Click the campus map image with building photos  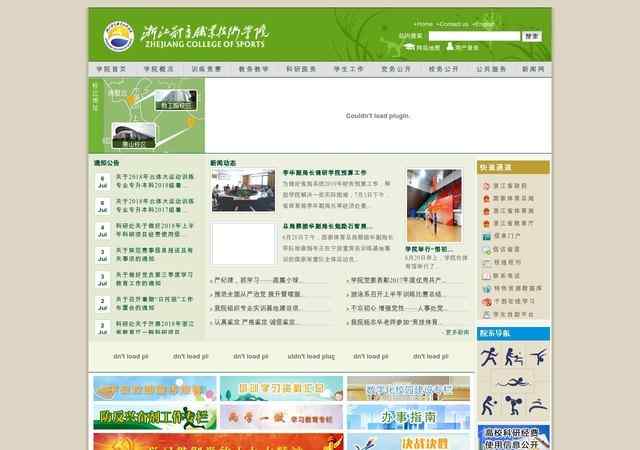(x=147, y=116)
